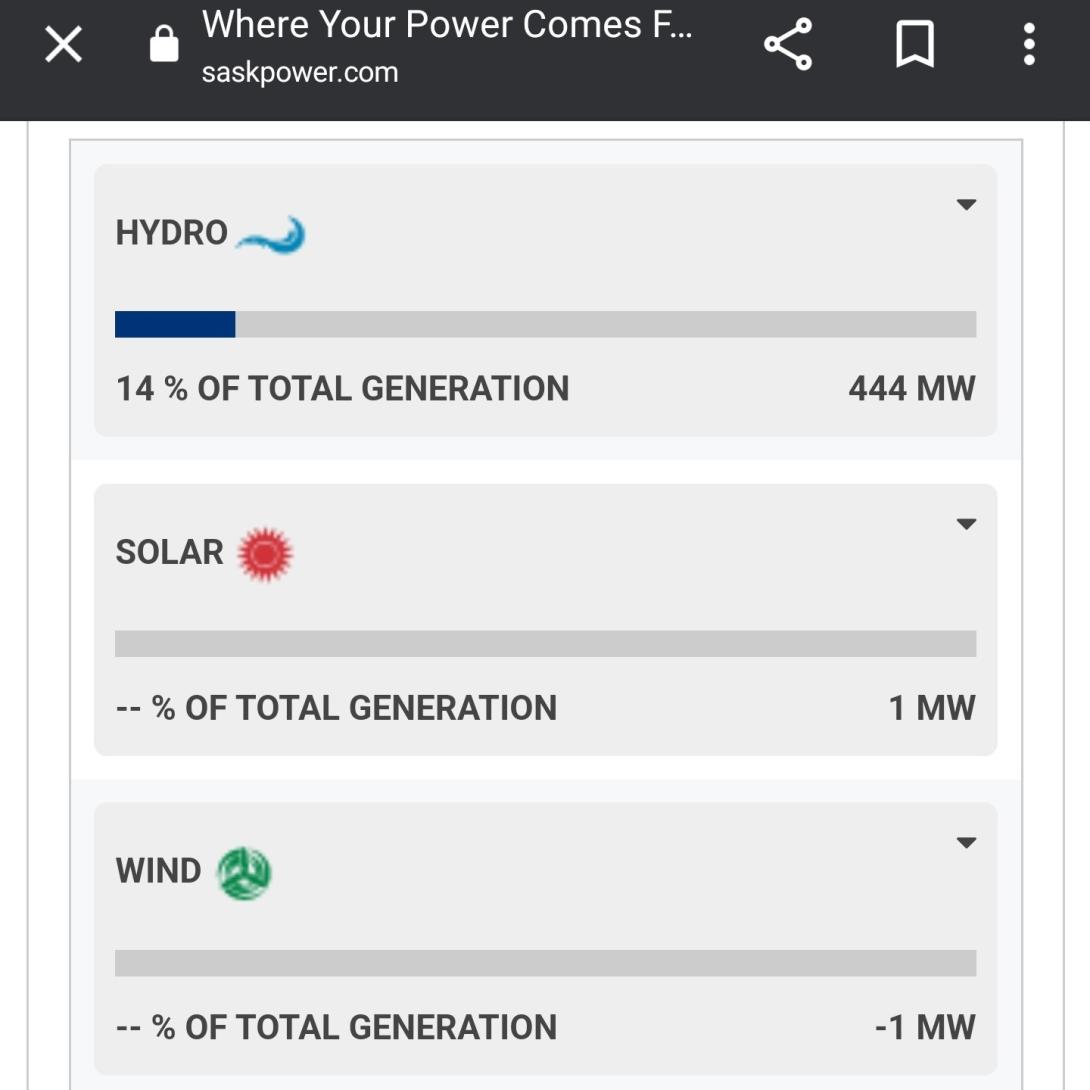Click the Solar generation progress bar
This screenshot has width=1090, height=1090.
pos(545,643)
